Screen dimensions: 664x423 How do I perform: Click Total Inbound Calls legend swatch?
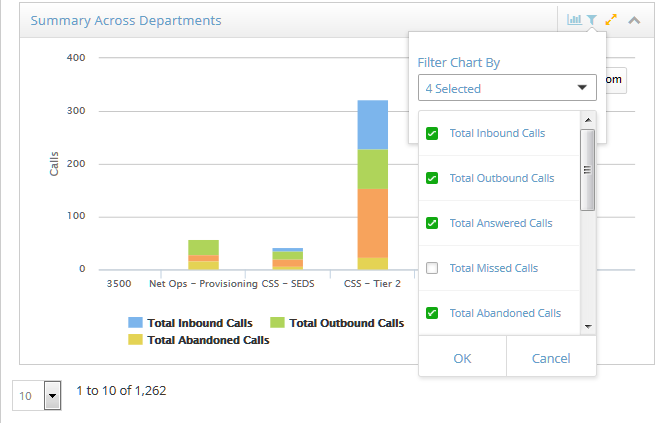(x=135, y=323)
